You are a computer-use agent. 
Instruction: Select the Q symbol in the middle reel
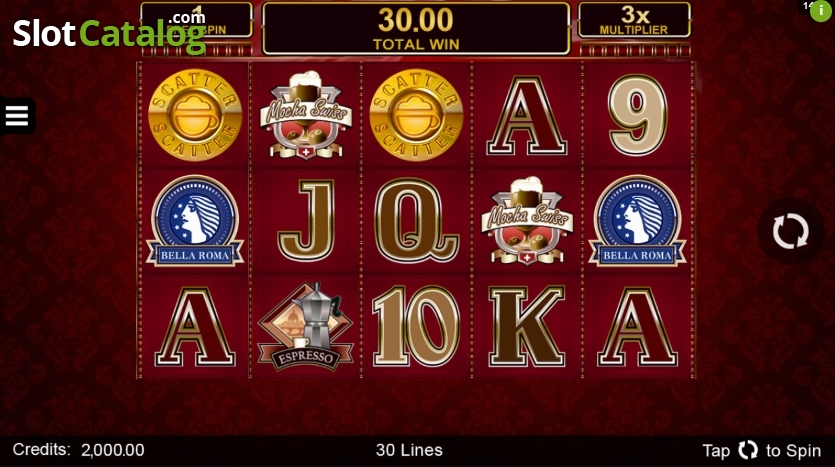[416, 220]
